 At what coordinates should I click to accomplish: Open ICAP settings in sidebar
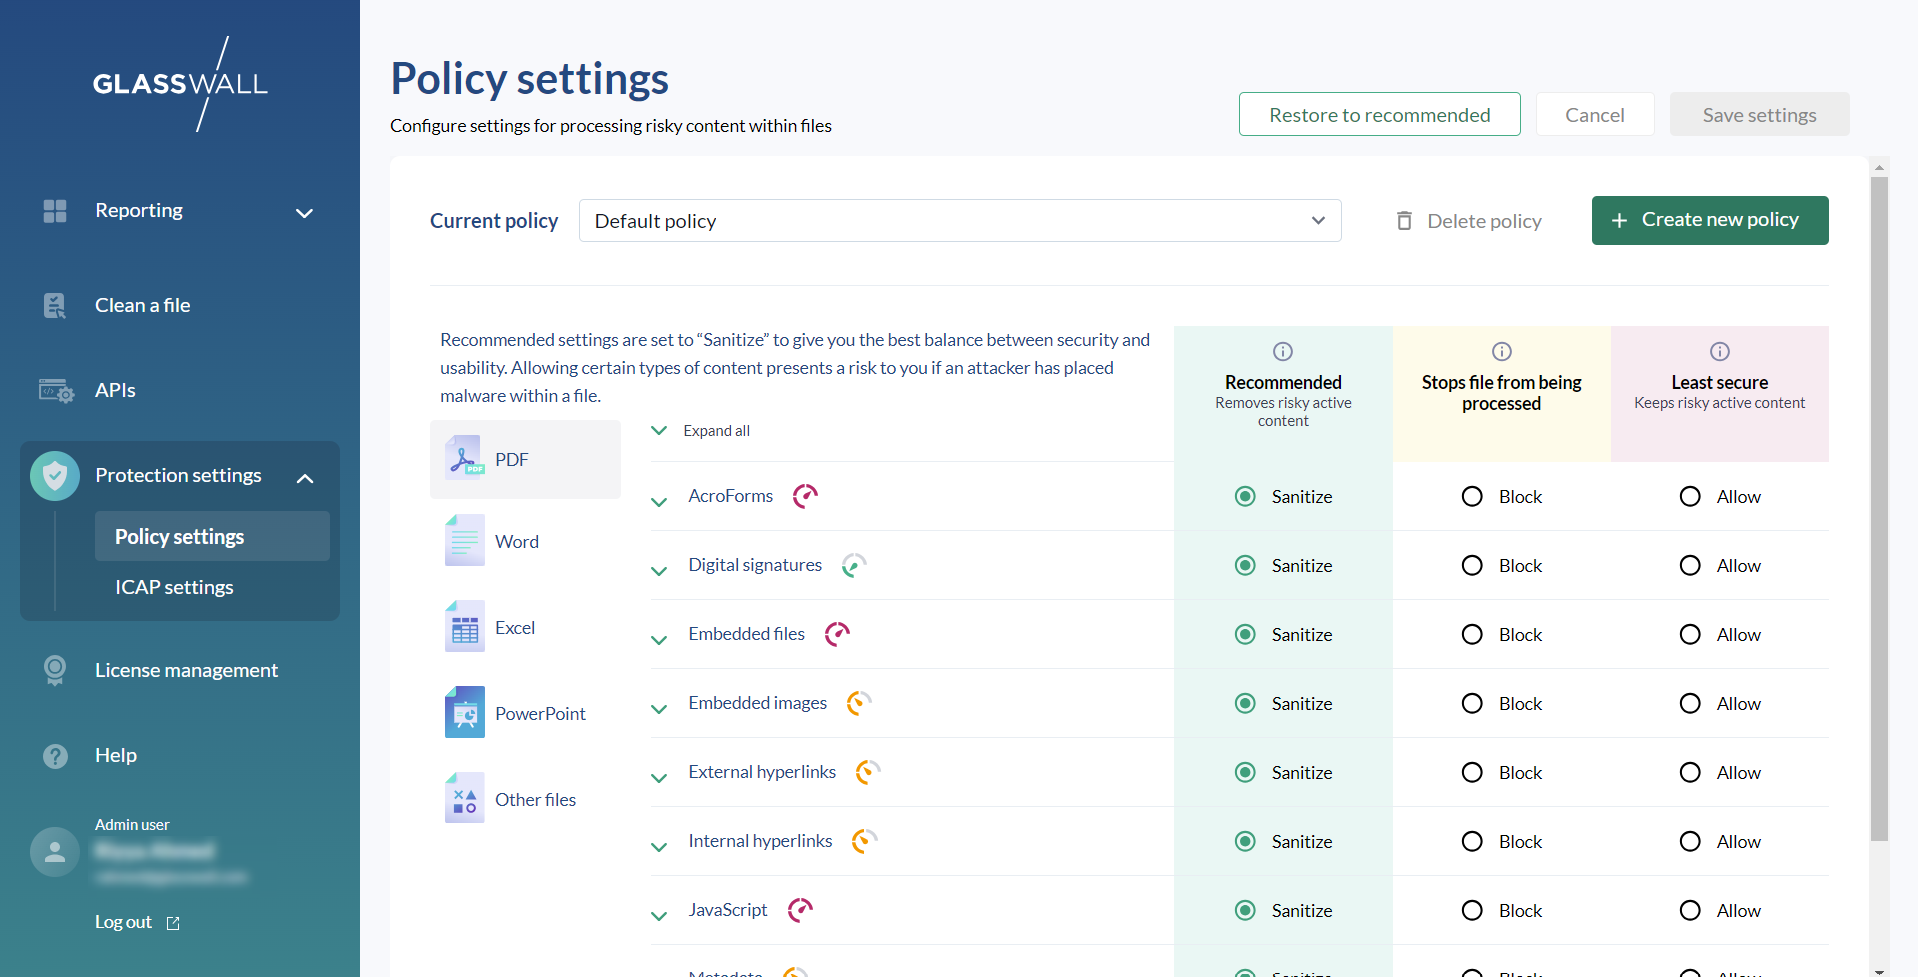coord(174,587)
